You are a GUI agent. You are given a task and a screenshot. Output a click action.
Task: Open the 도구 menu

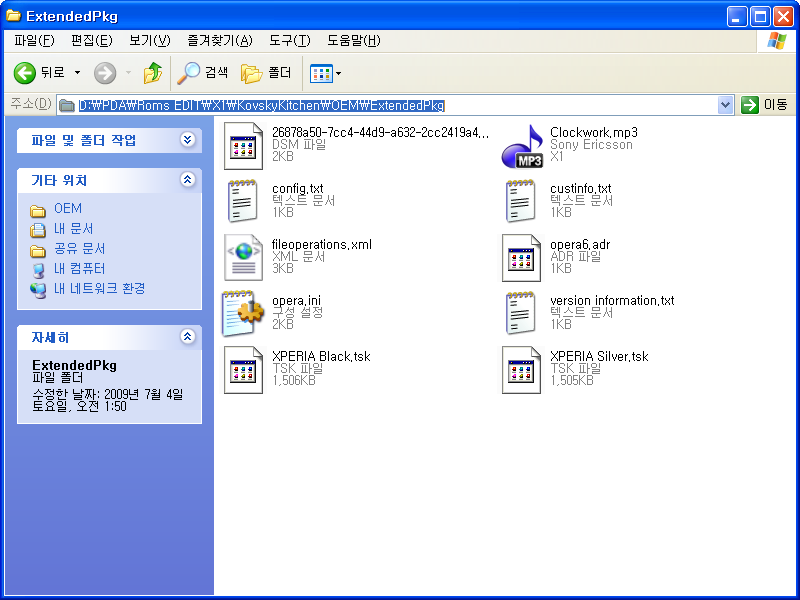(291, 40)
